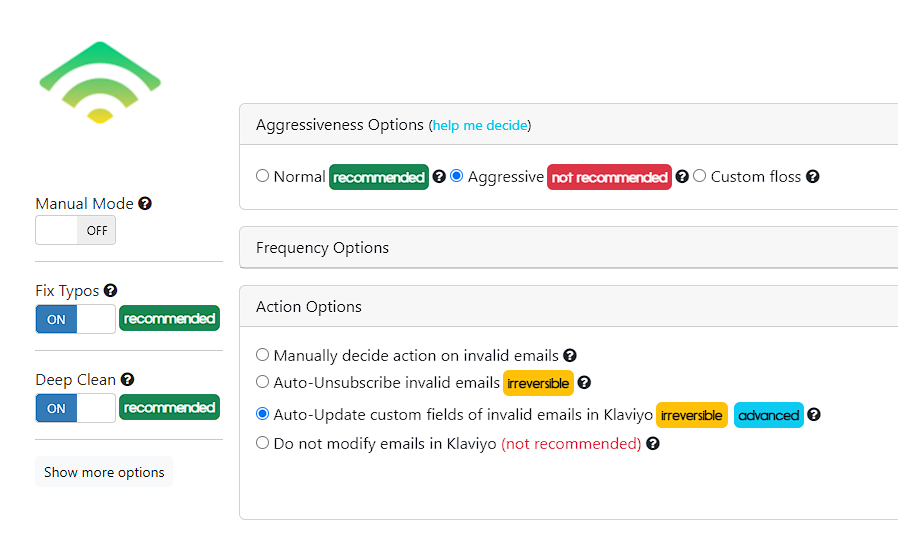The width and height of the screenshot is (898, 556).
Task: Toggle the Manual Mode switch
Action: coord(76,230)
